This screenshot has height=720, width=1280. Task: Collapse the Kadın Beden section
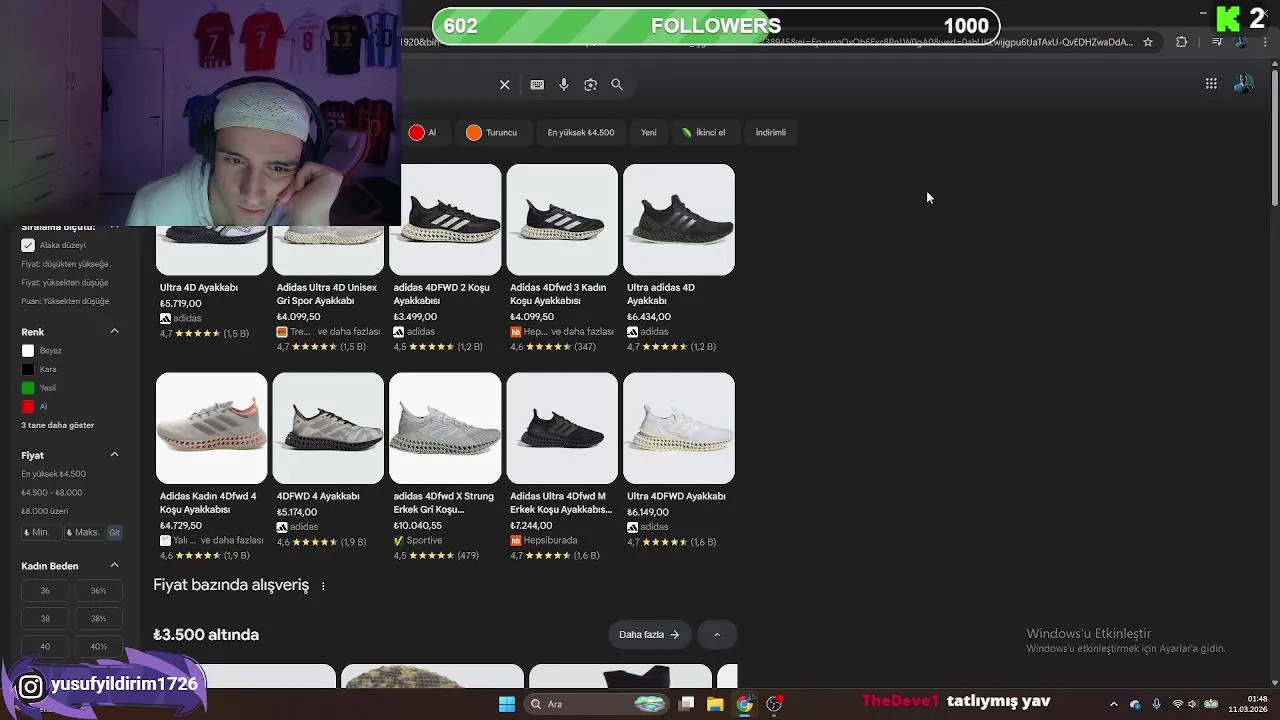114,566
